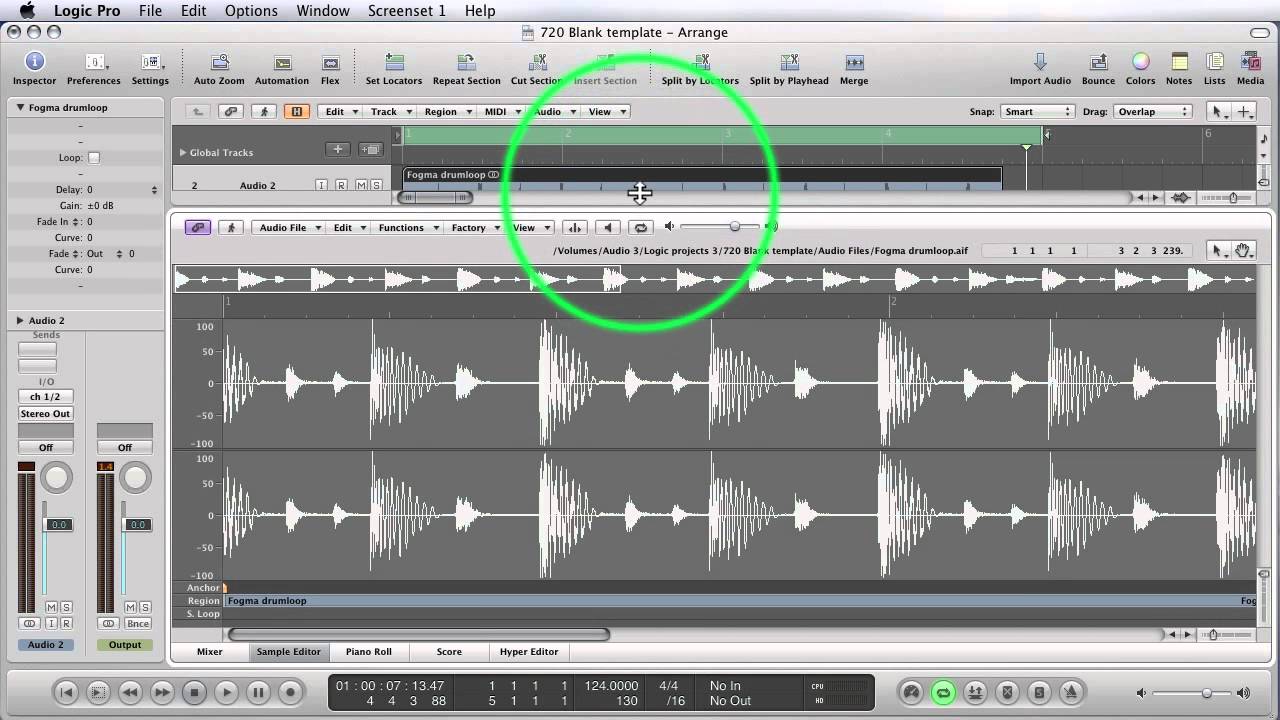Open Logic Preferences from toolbar
This screenshot has height=720, width=1280.
94,68
